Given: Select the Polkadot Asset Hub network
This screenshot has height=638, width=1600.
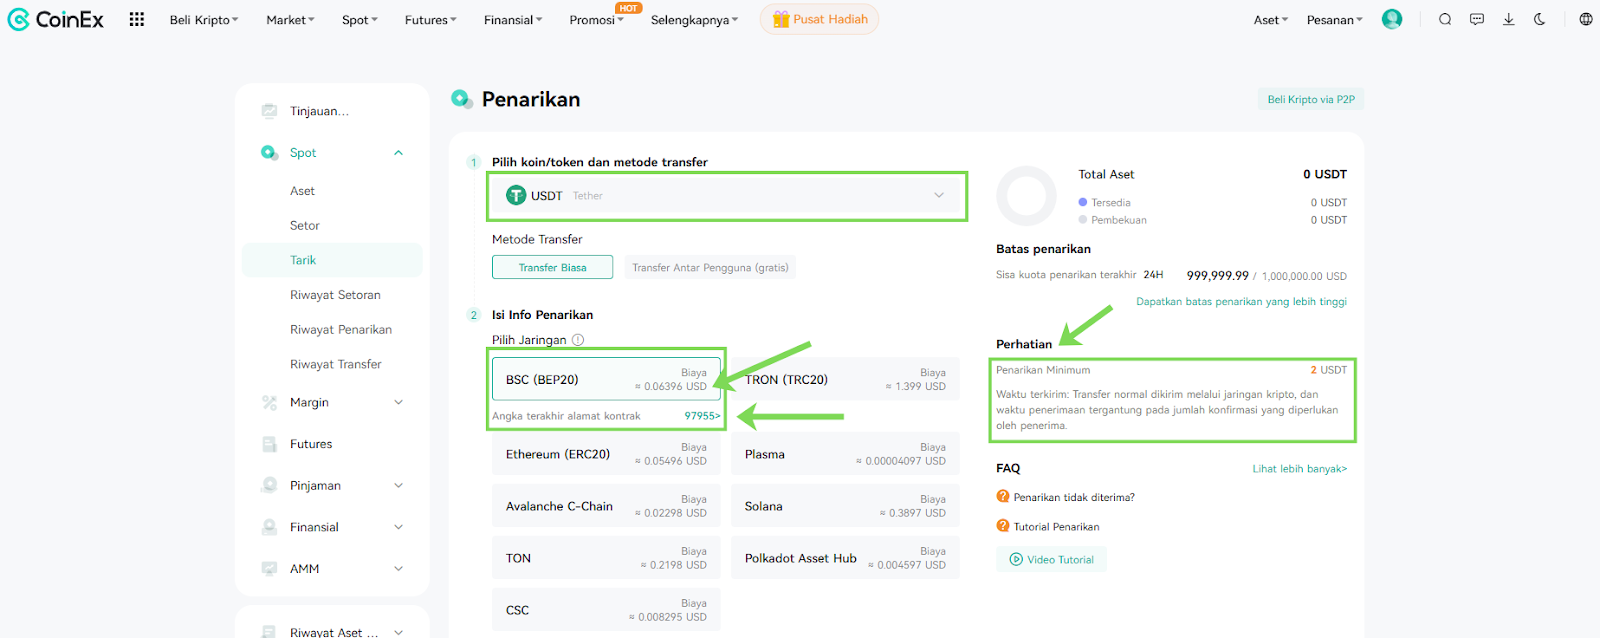Looking at the screenshot, I should click(x=845, y=558).
